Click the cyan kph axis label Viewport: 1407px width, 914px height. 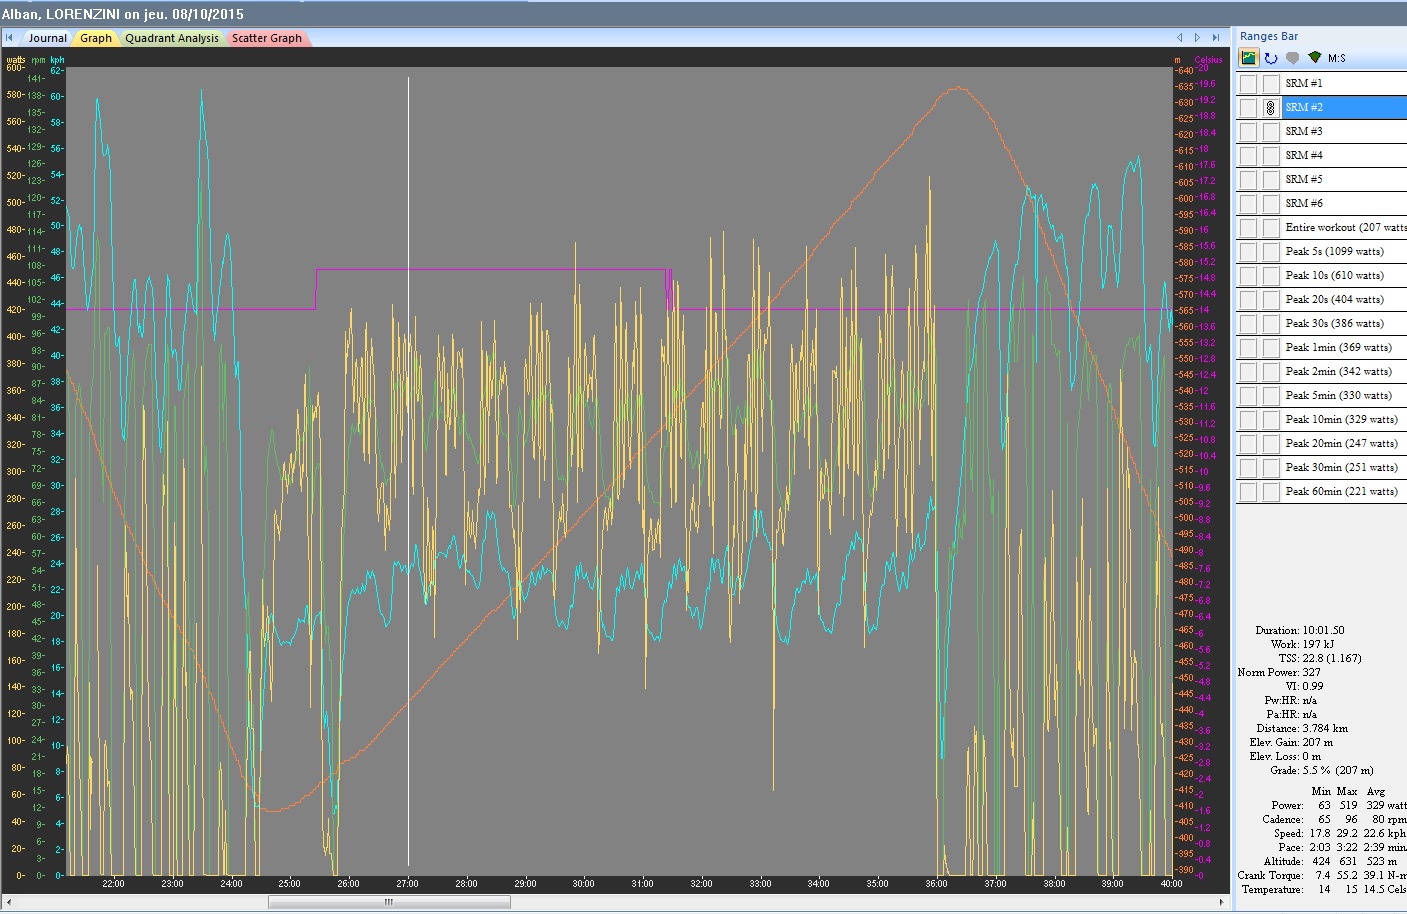(57, 60)
